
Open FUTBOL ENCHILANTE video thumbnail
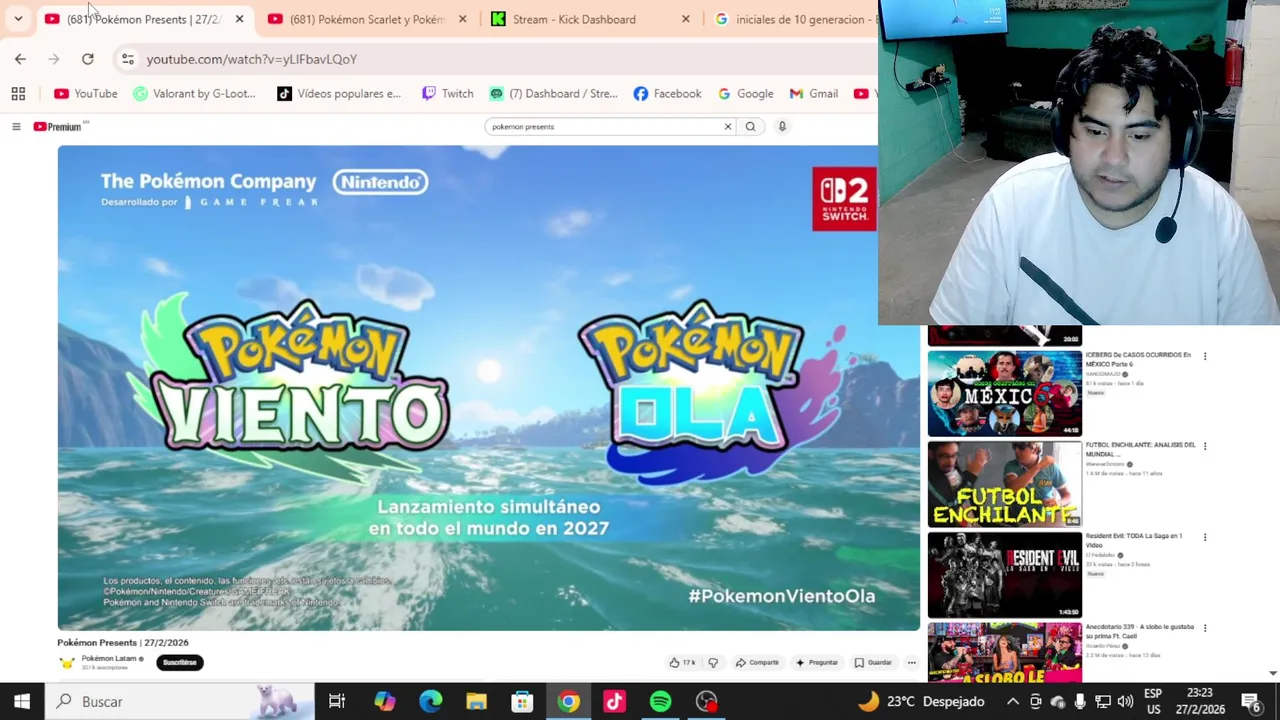1004,484
